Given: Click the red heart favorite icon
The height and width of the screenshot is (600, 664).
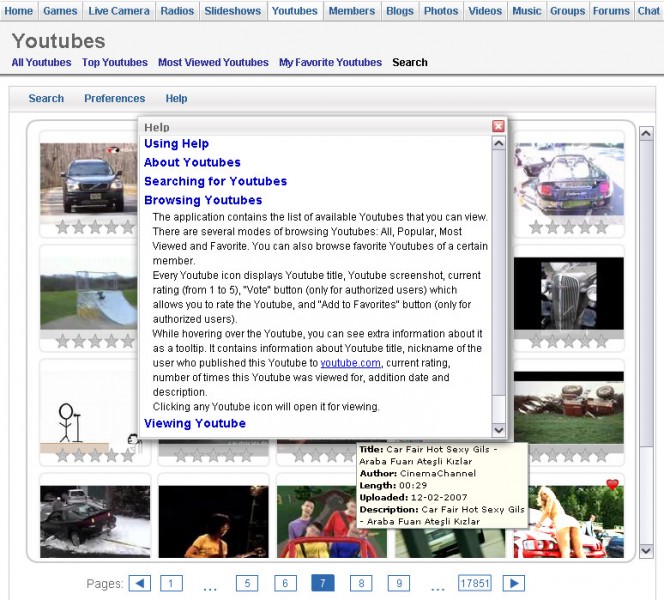Looking at the screenshot, I should pyautogui.click(x=612, y=484).
